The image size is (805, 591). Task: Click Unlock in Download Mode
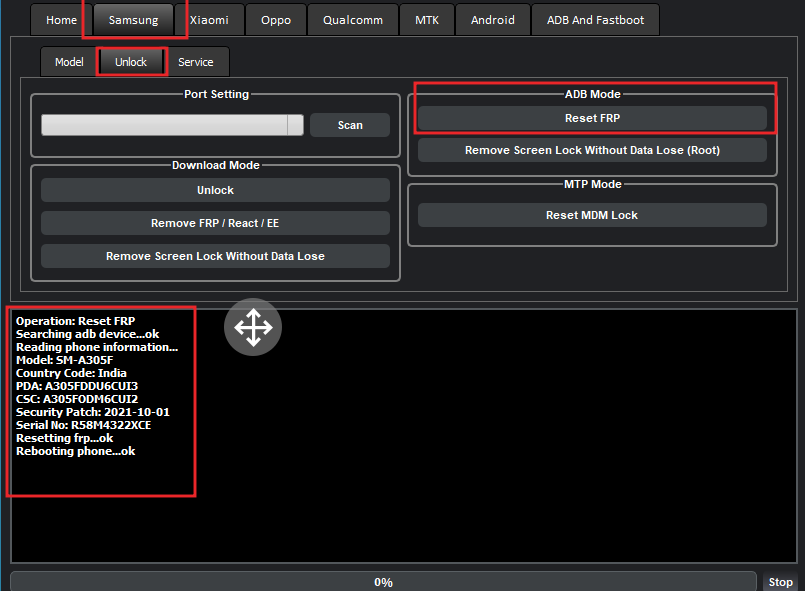[x=215, y=190]
